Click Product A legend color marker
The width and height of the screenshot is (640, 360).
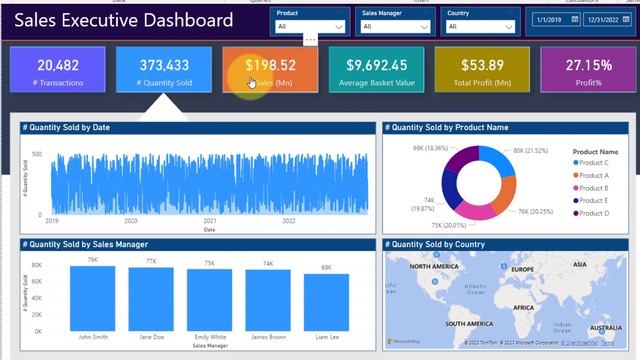(576, 175)
